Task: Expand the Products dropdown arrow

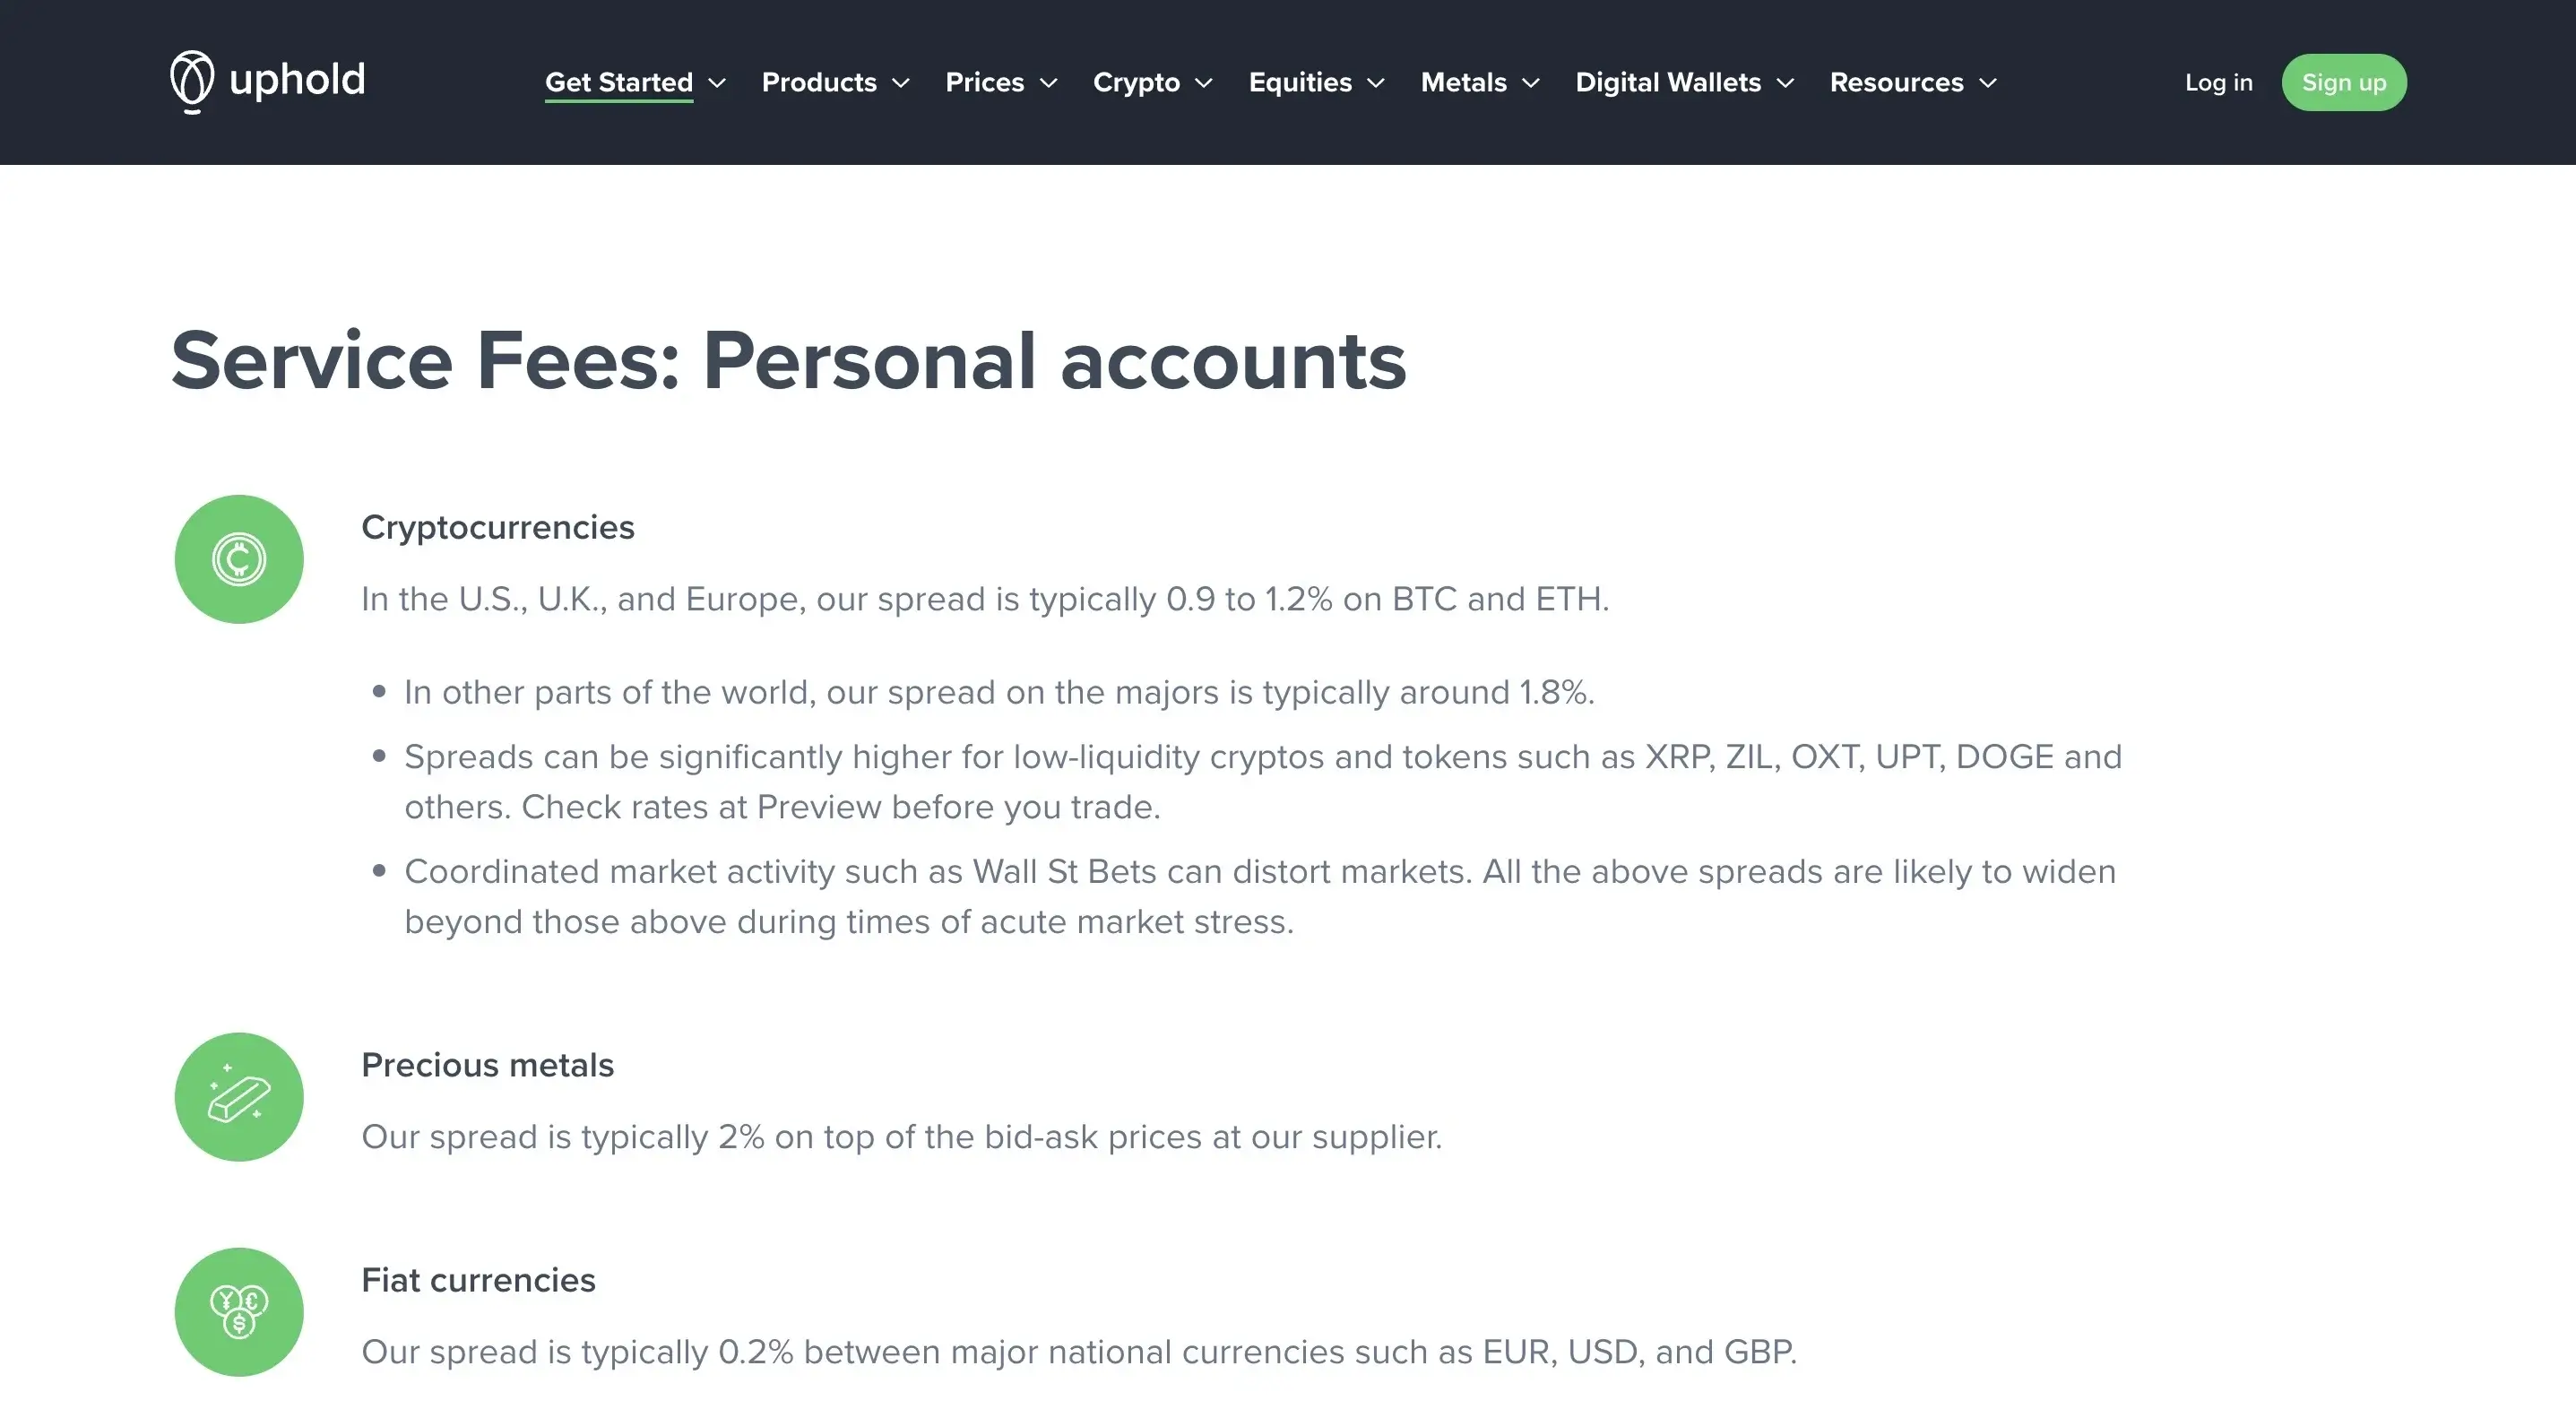Action: pyautogui.click(x=901, y=83)
